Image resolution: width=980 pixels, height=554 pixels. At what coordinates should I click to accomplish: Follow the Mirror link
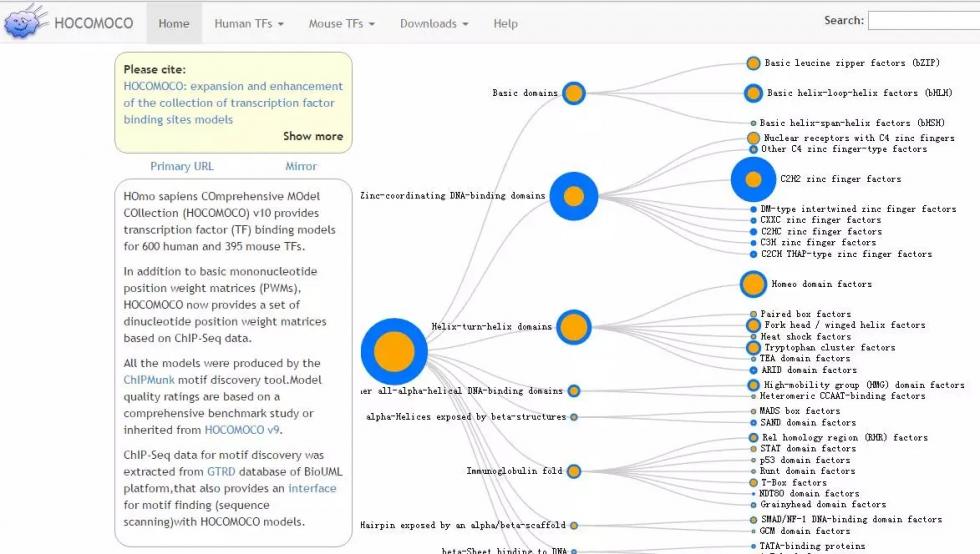pos(301,166)
